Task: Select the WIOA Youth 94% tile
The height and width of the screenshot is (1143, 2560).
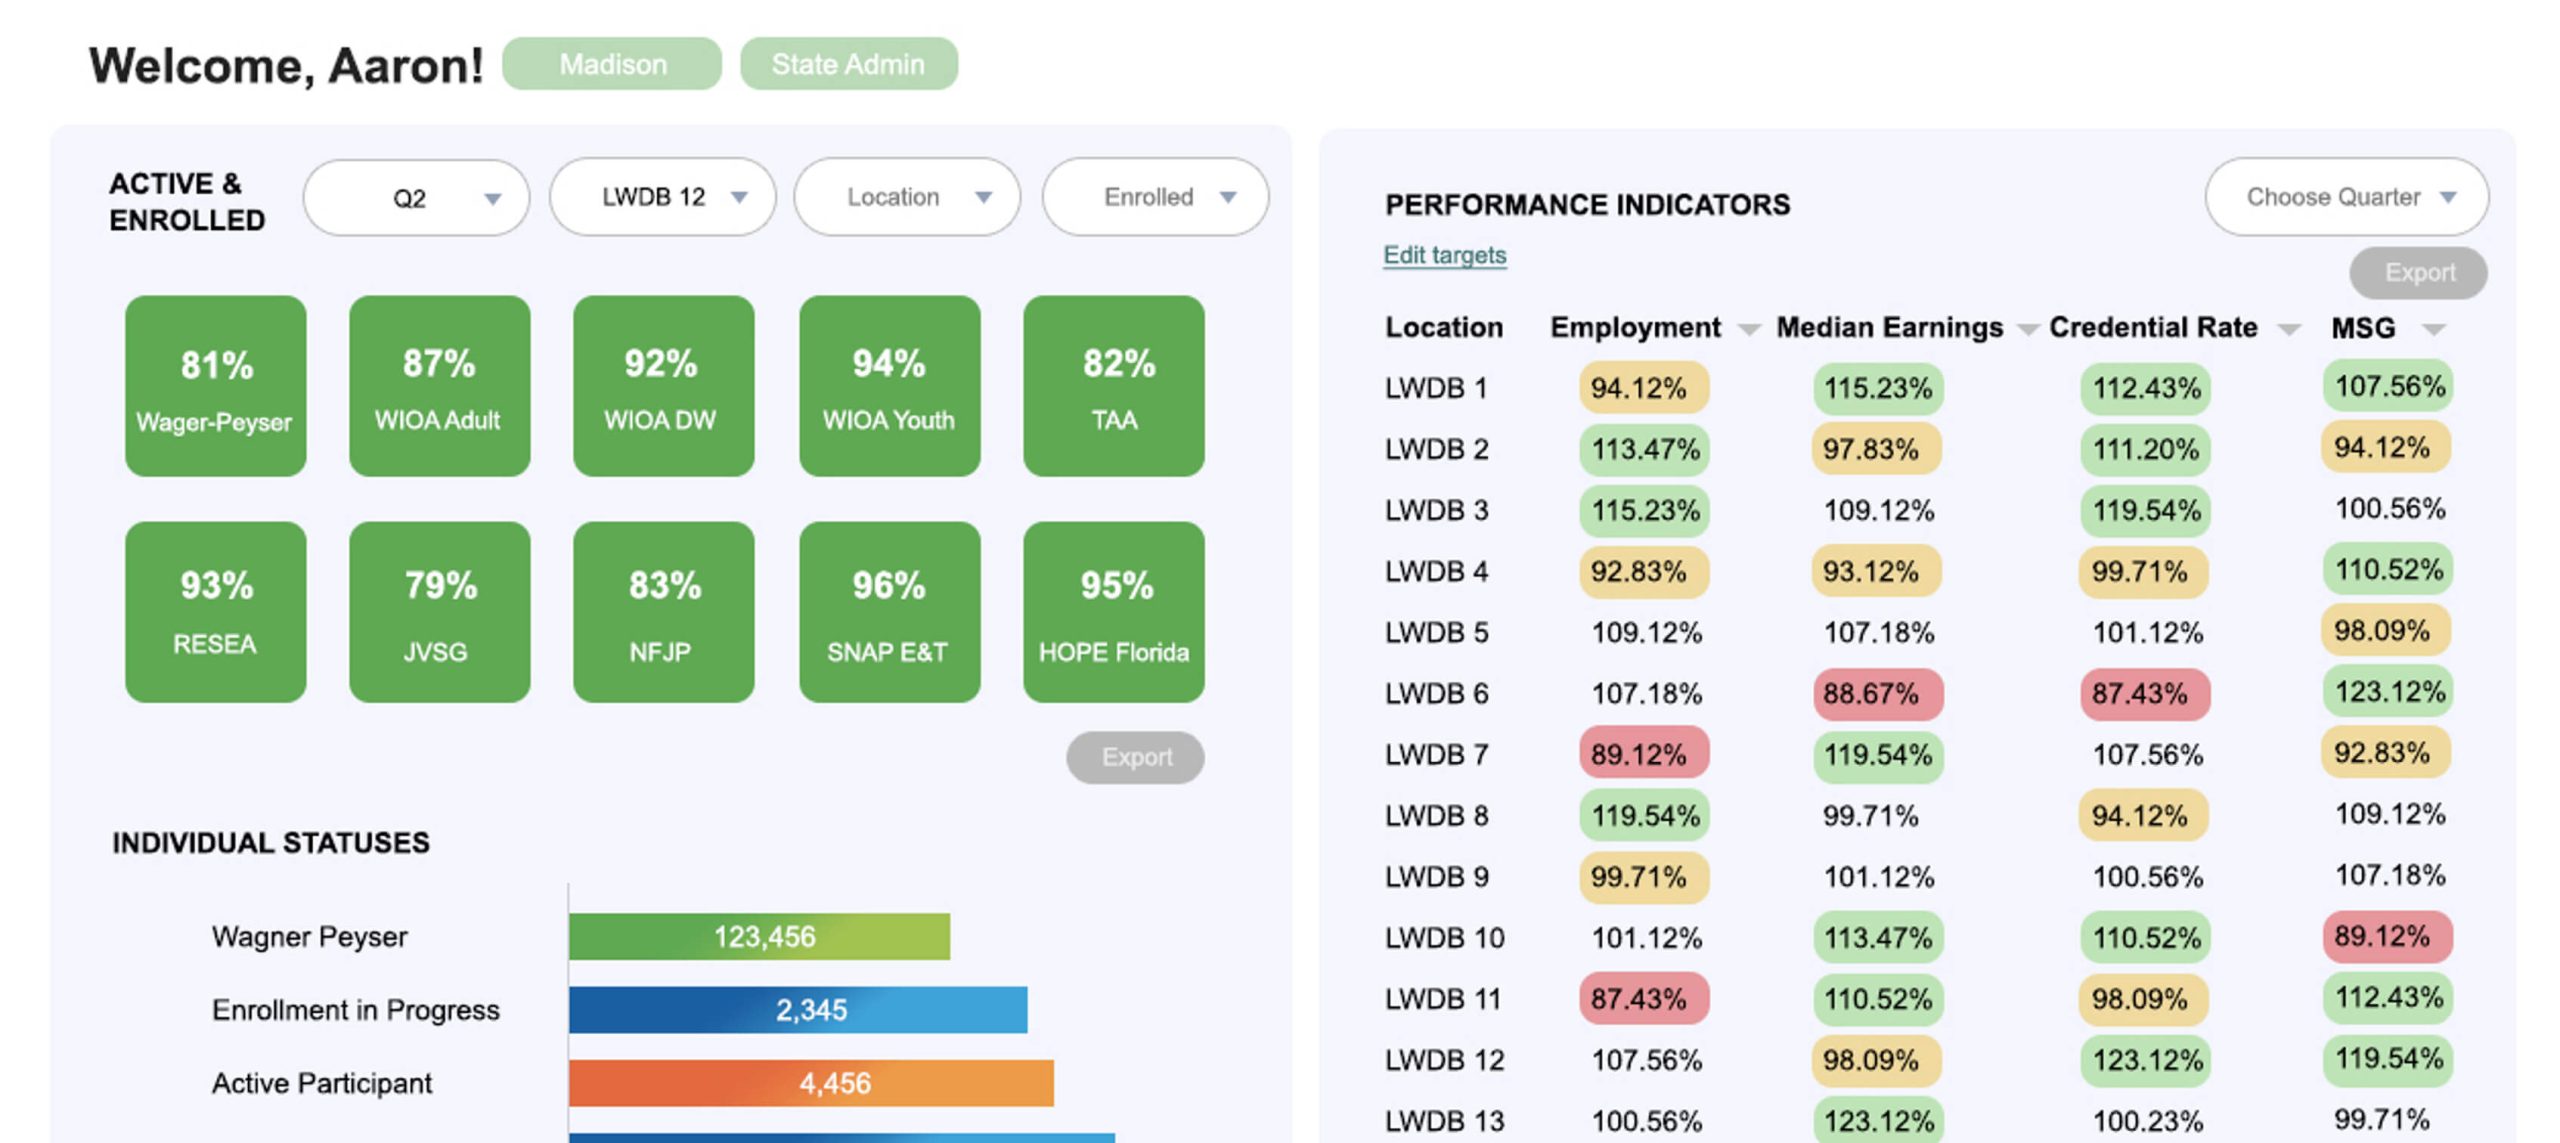Action: click(x=889, y=386)
